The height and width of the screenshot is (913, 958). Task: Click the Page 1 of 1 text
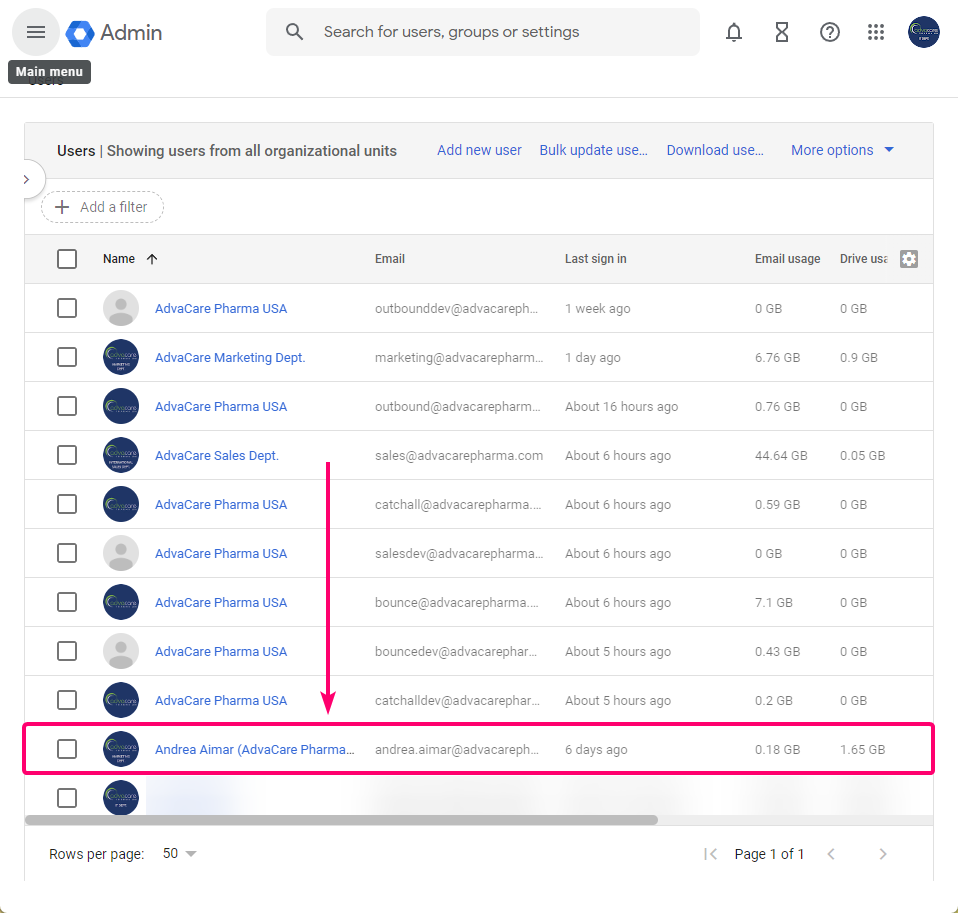pos(769,854)
